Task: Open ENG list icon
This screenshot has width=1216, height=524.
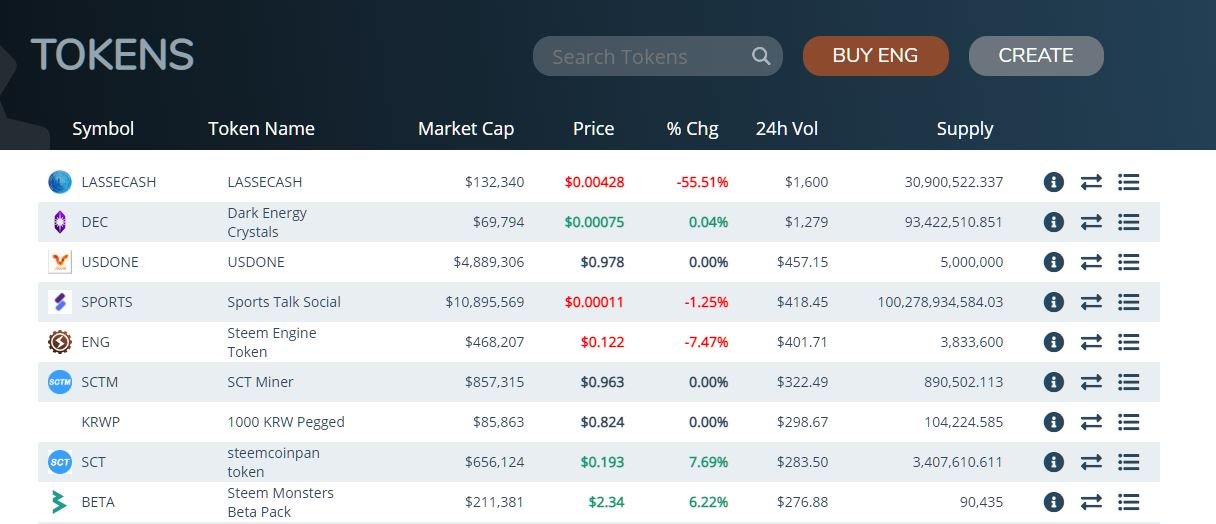Action: pos(1129,342)
